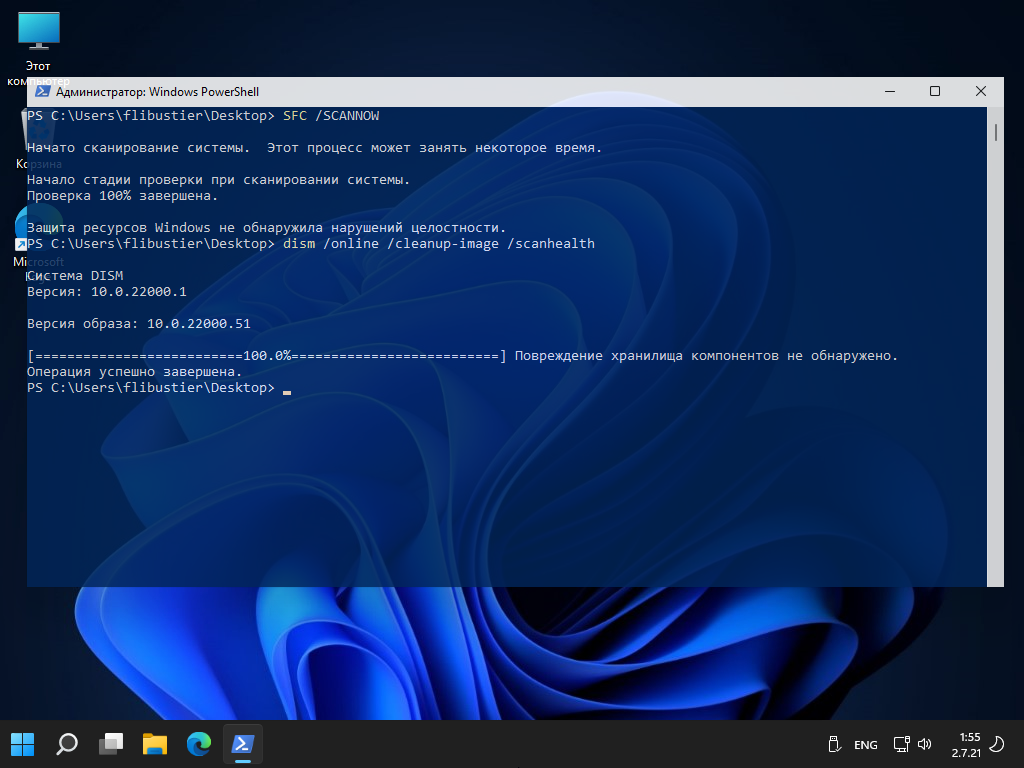Viewport: 1024px width, 768px height.
Task: Open the Windows Start menu
Action: pos(22,744)
